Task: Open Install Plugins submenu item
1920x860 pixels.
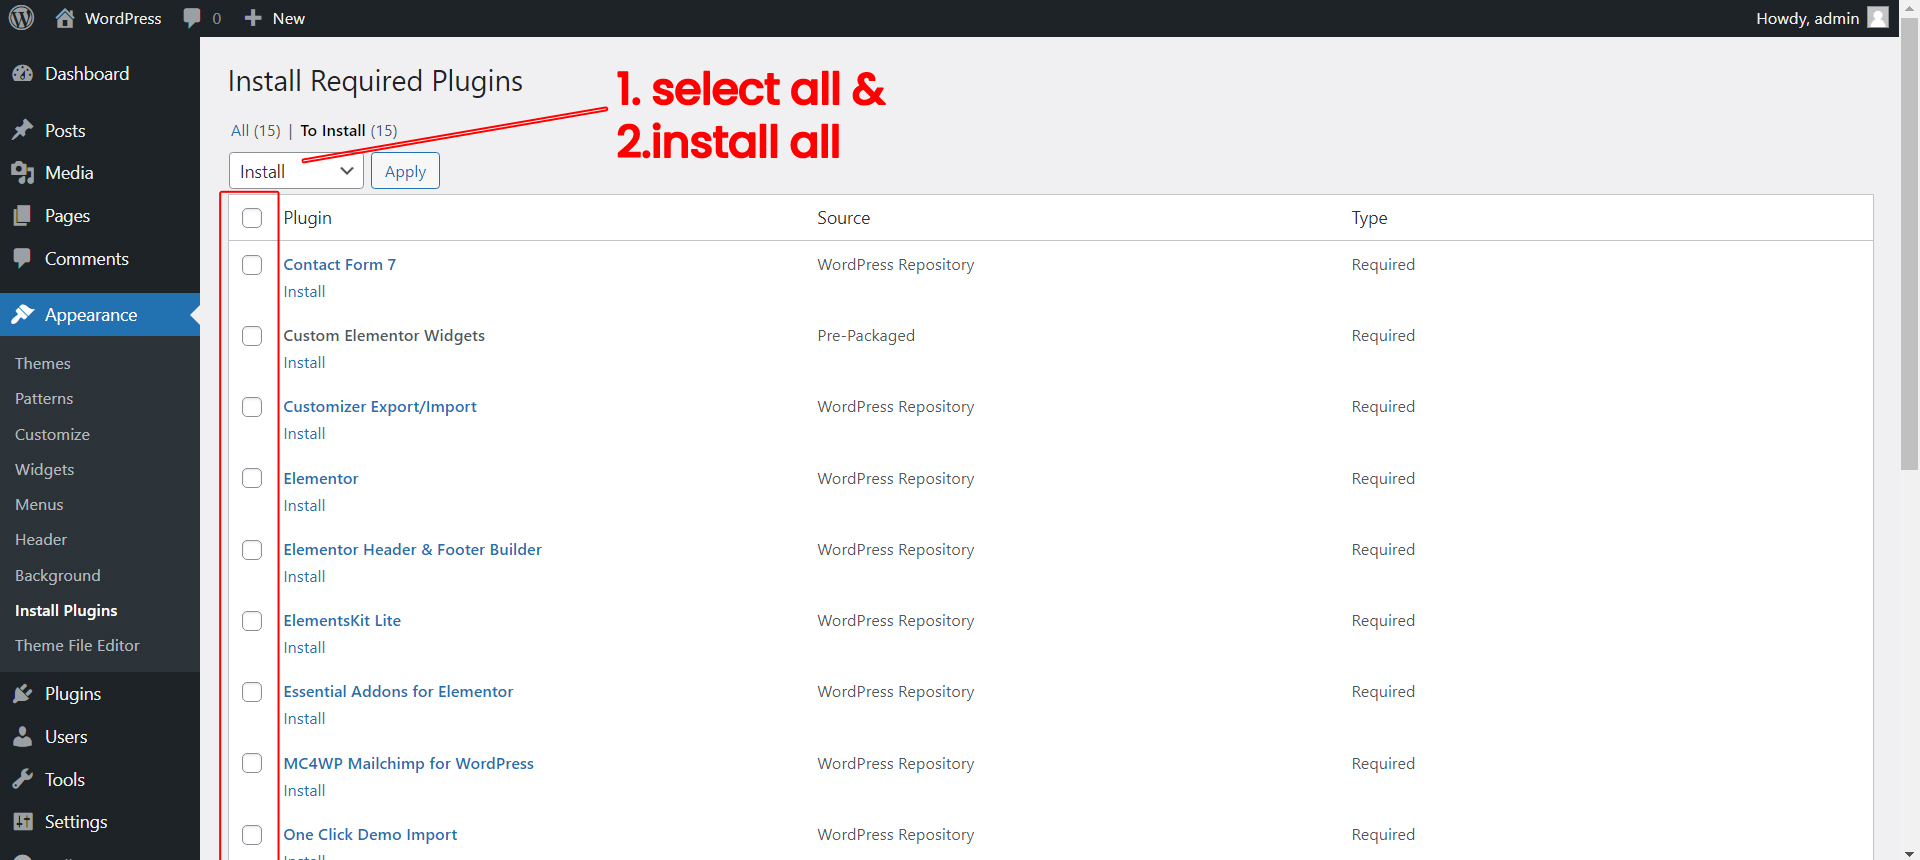Action: pyautogui.click(x=66, y=611)
